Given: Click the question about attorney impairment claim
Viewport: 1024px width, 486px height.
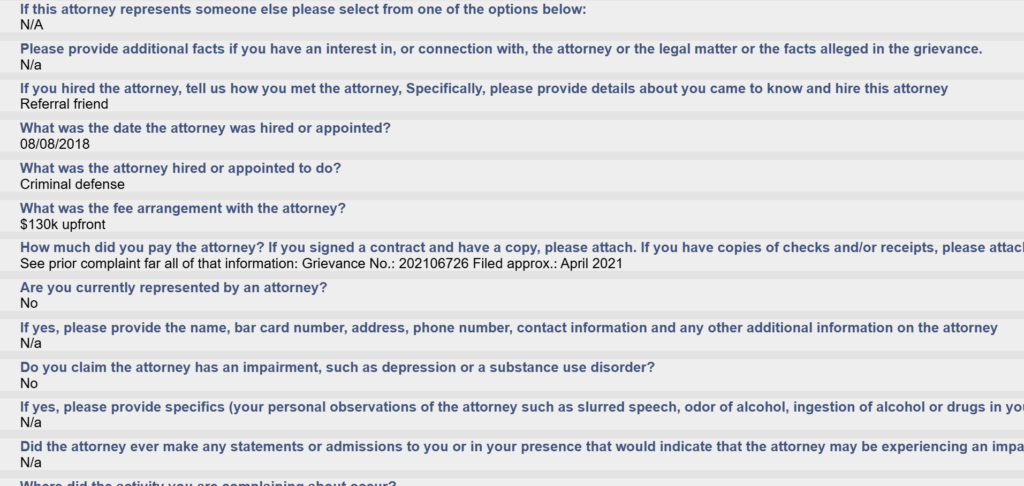Looking at the screenshot, I should point(337,367).
